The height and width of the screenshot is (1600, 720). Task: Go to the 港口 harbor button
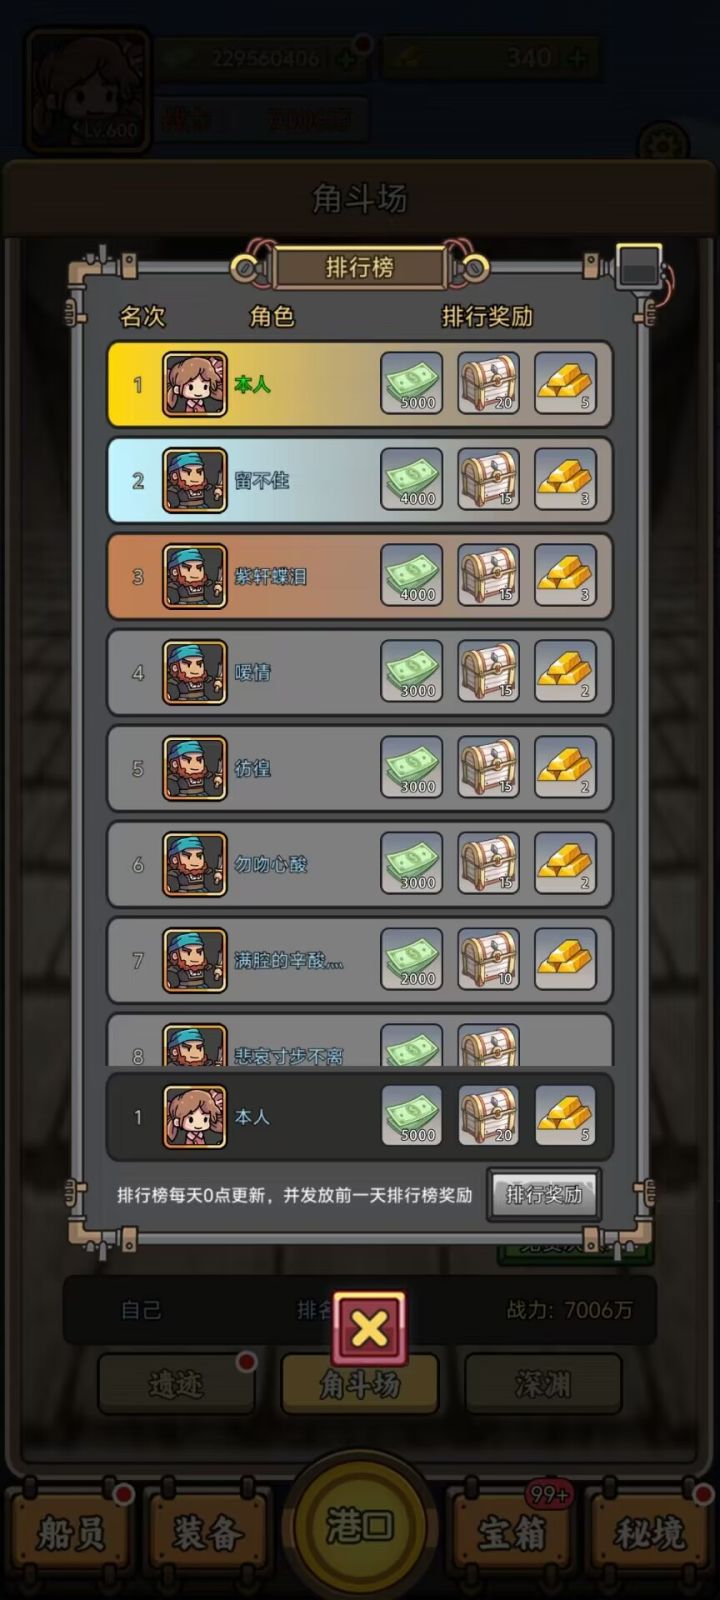pyautogui.click(x=360, y=1526)
